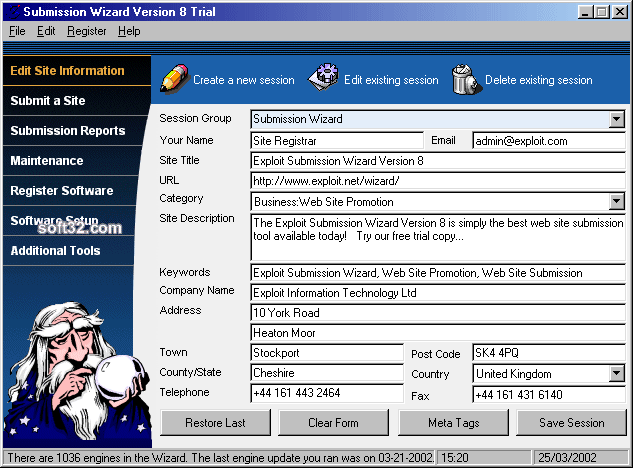Expand the Country dropdown arrow
Screen dimensions: 633x468
click(616, 374)
